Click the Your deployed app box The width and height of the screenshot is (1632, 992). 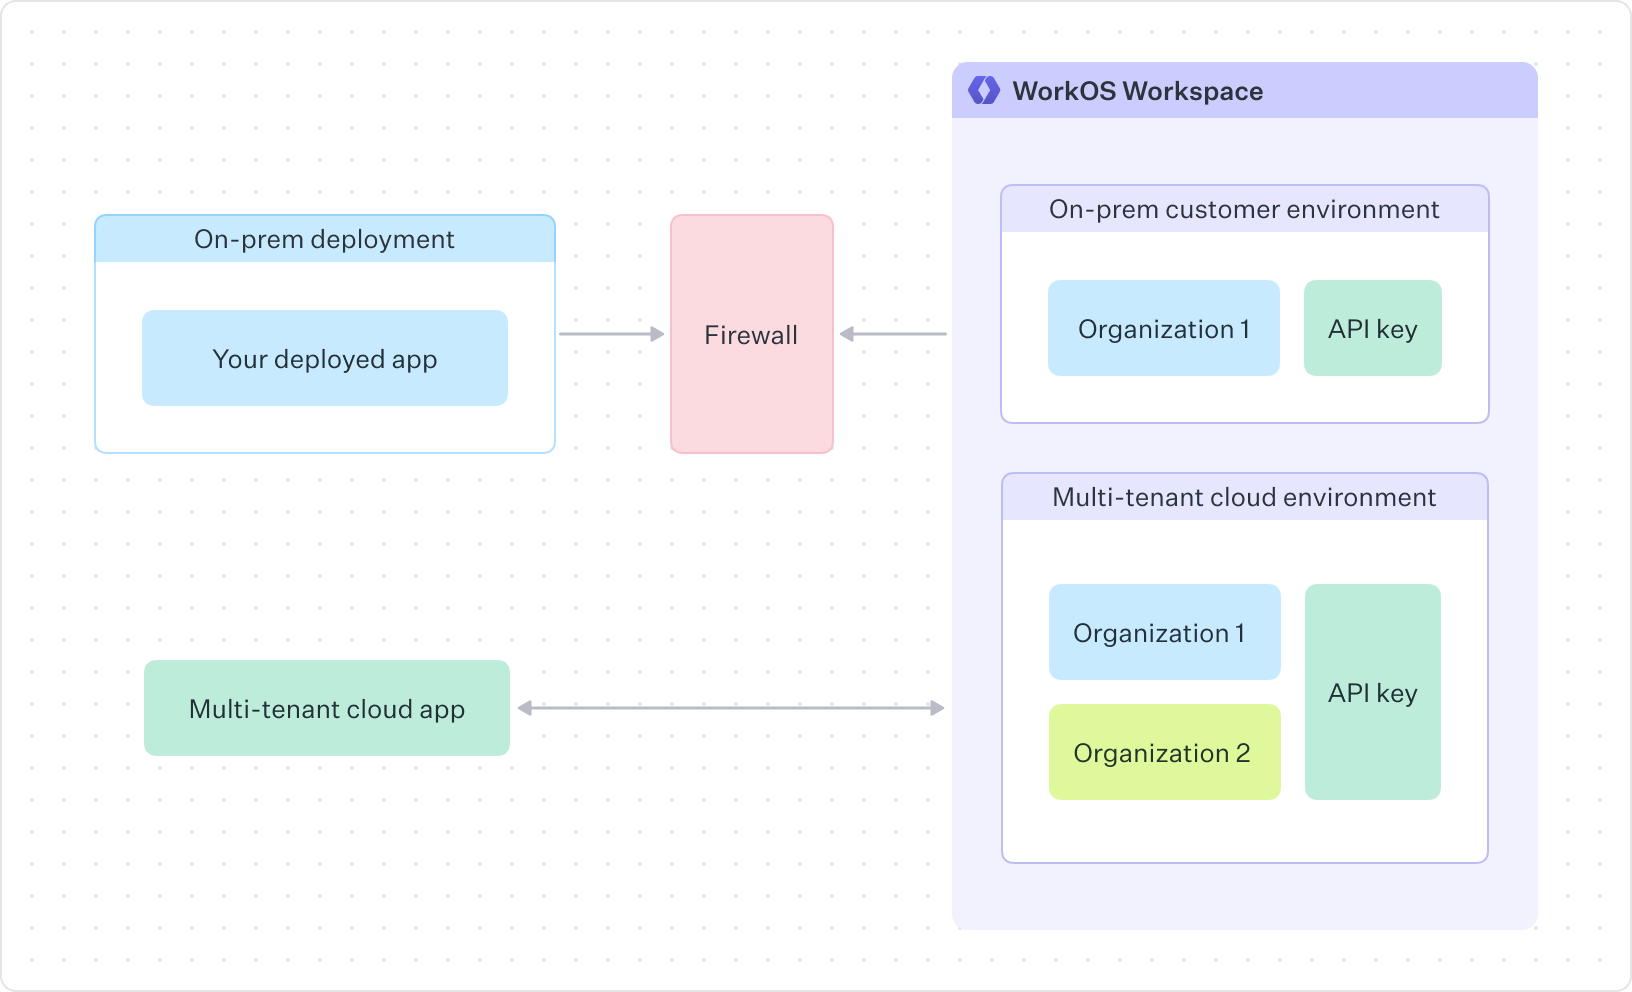click(x=325, y=358)
